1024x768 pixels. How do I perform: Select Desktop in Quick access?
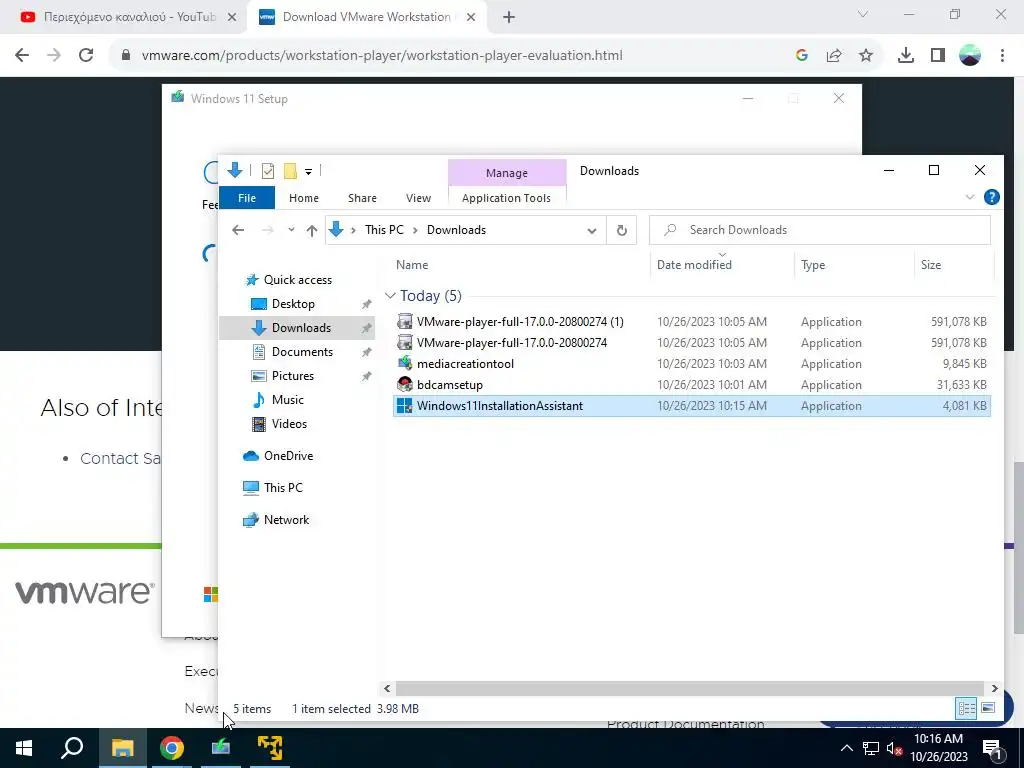point(293,304)
